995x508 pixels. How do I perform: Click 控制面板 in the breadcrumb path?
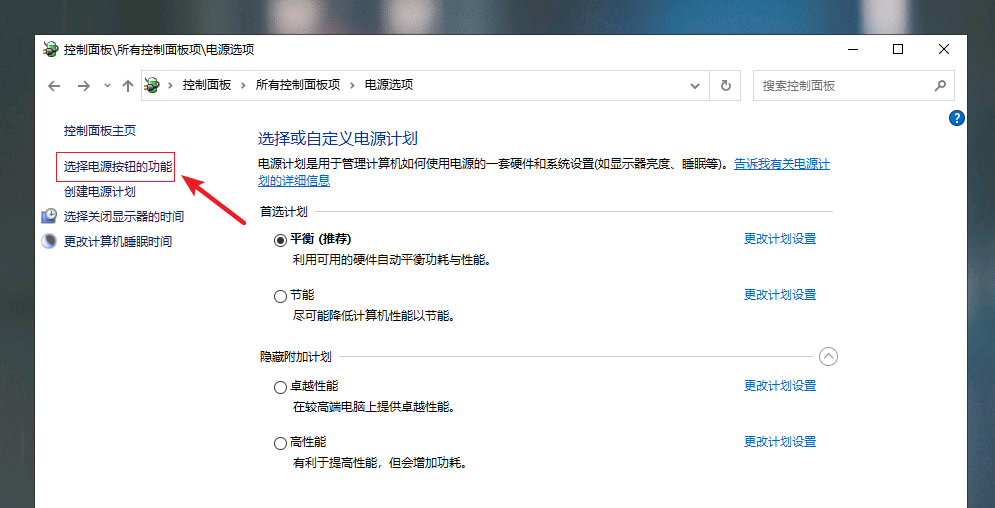pyautogui.click(x=207, y=85)
